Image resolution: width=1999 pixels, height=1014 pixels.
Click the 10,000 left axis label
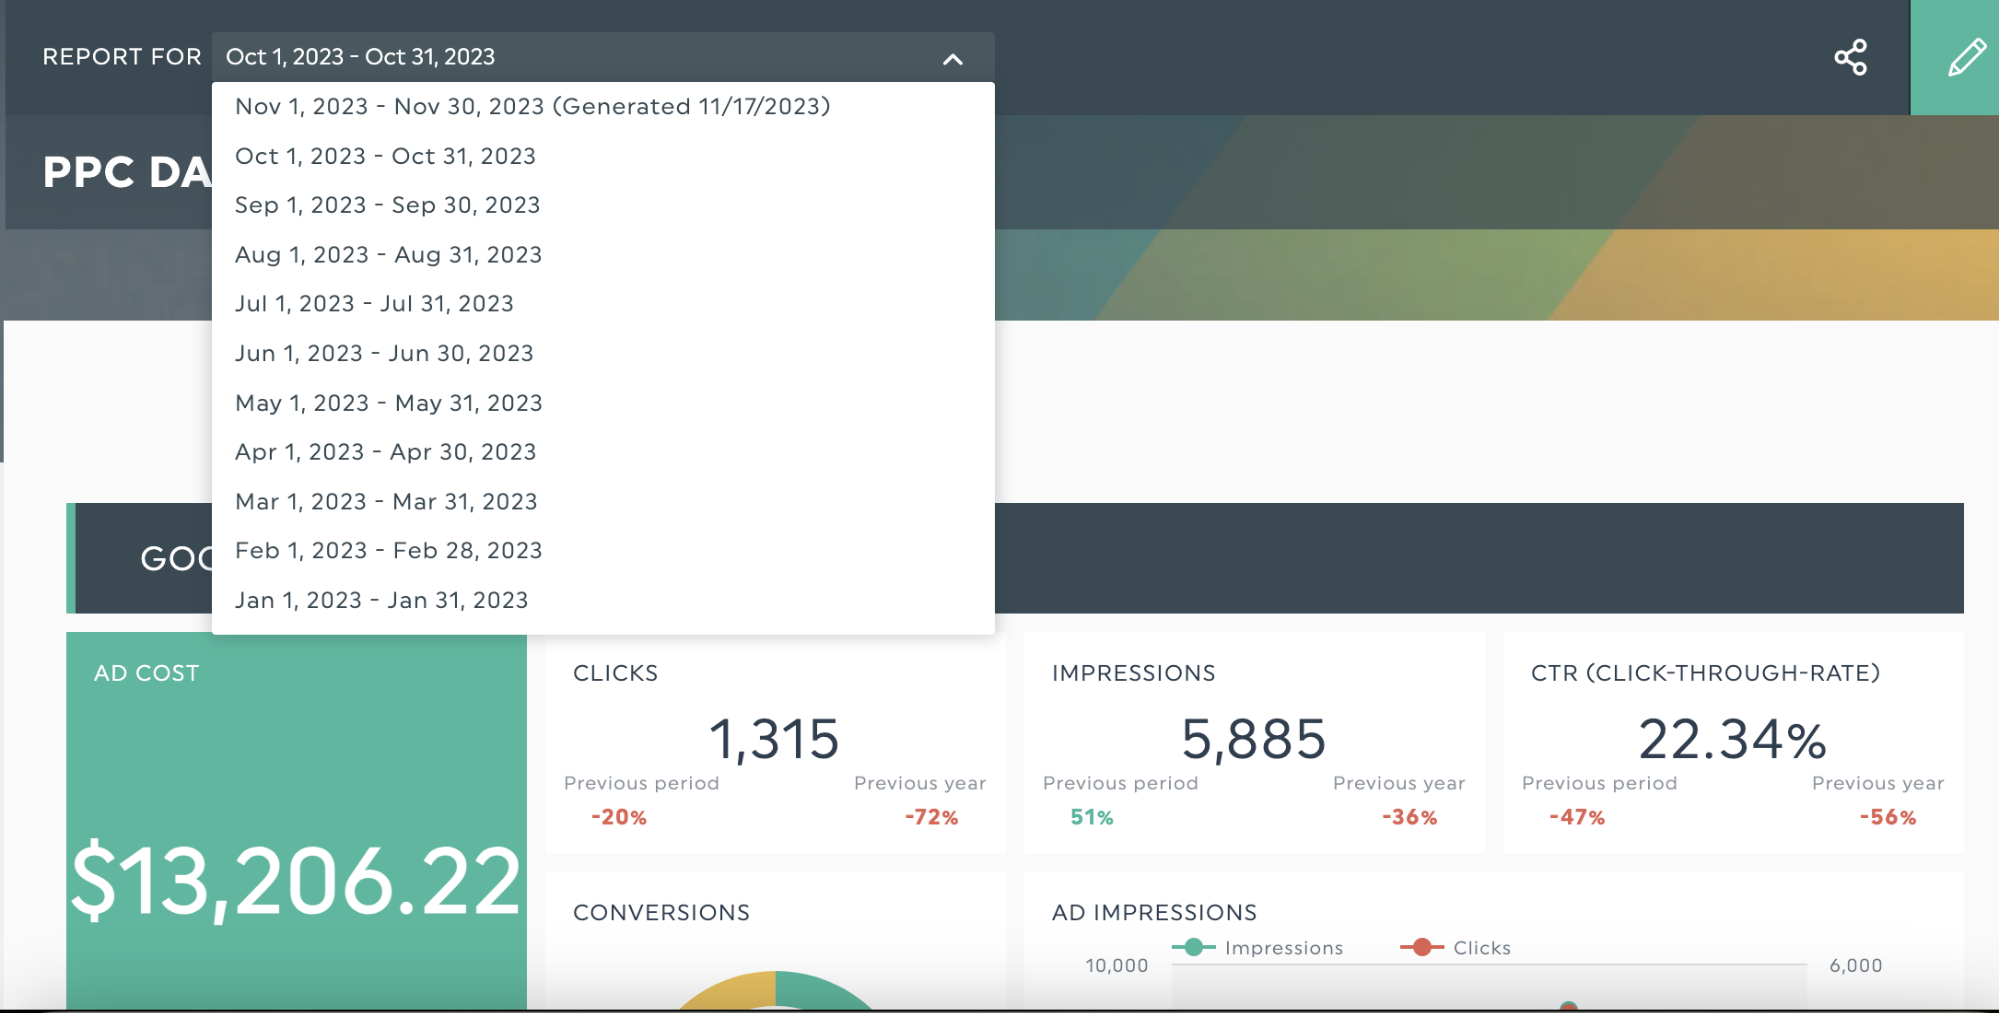1116,966
